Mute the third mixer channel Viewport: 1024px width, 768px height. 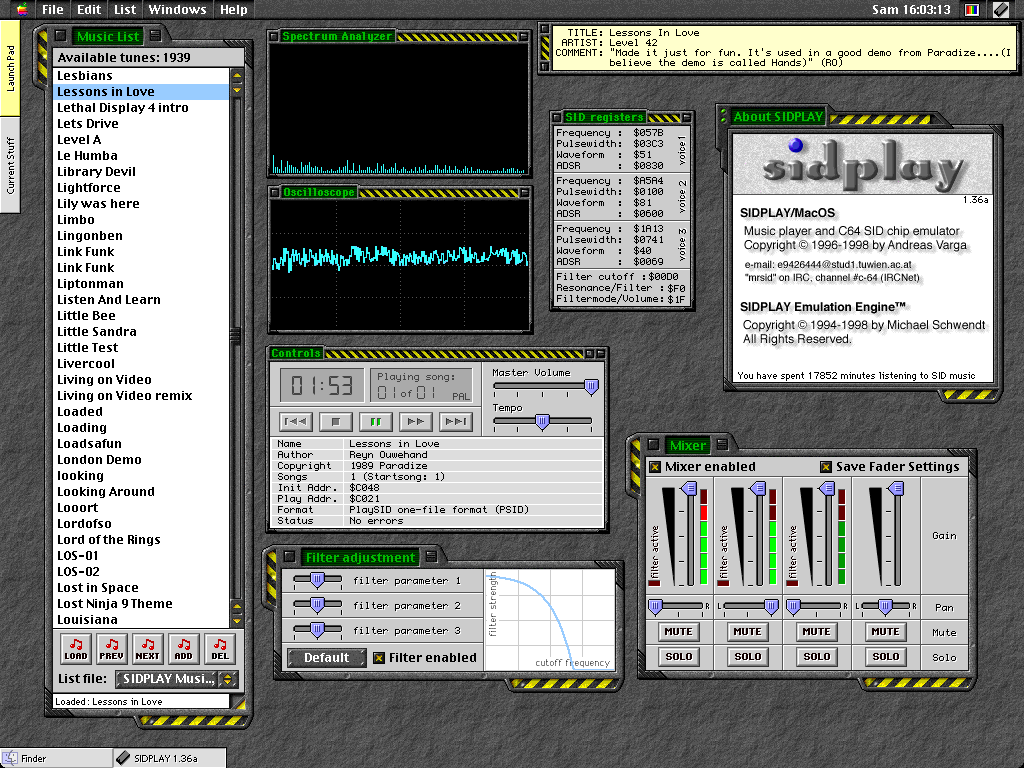point(816,632)
